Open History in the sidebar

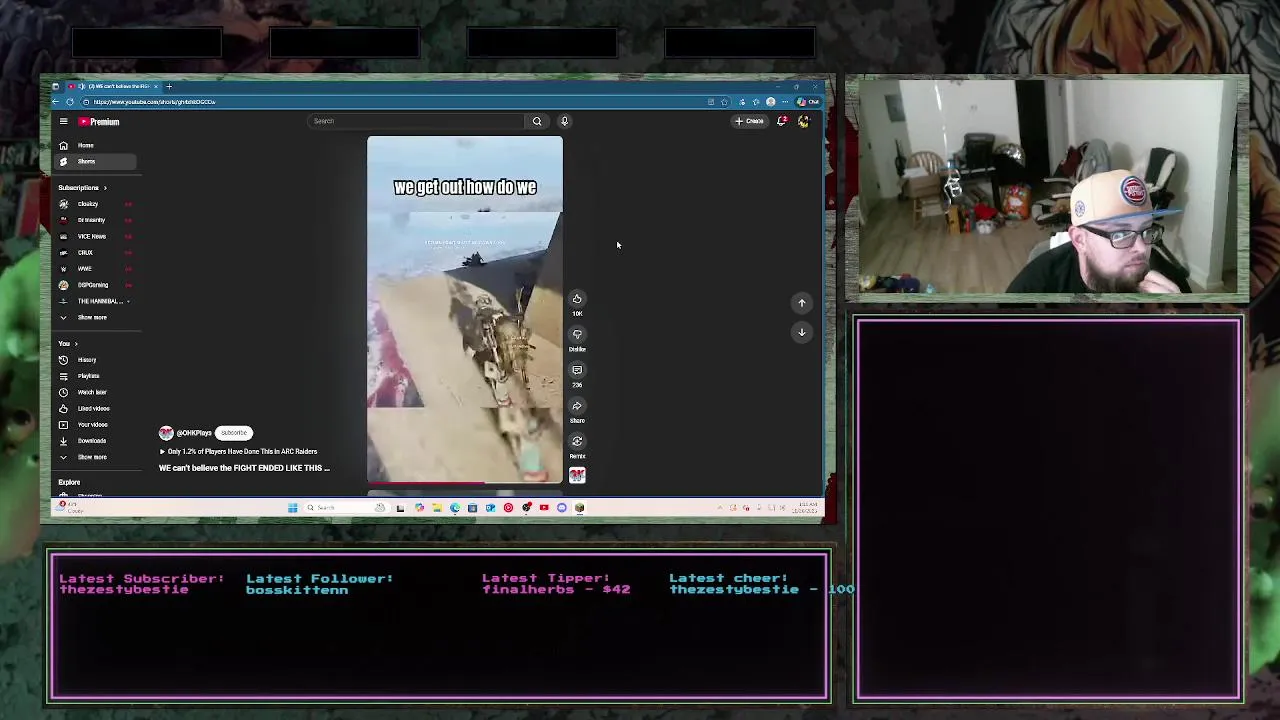tap(95, 360)
